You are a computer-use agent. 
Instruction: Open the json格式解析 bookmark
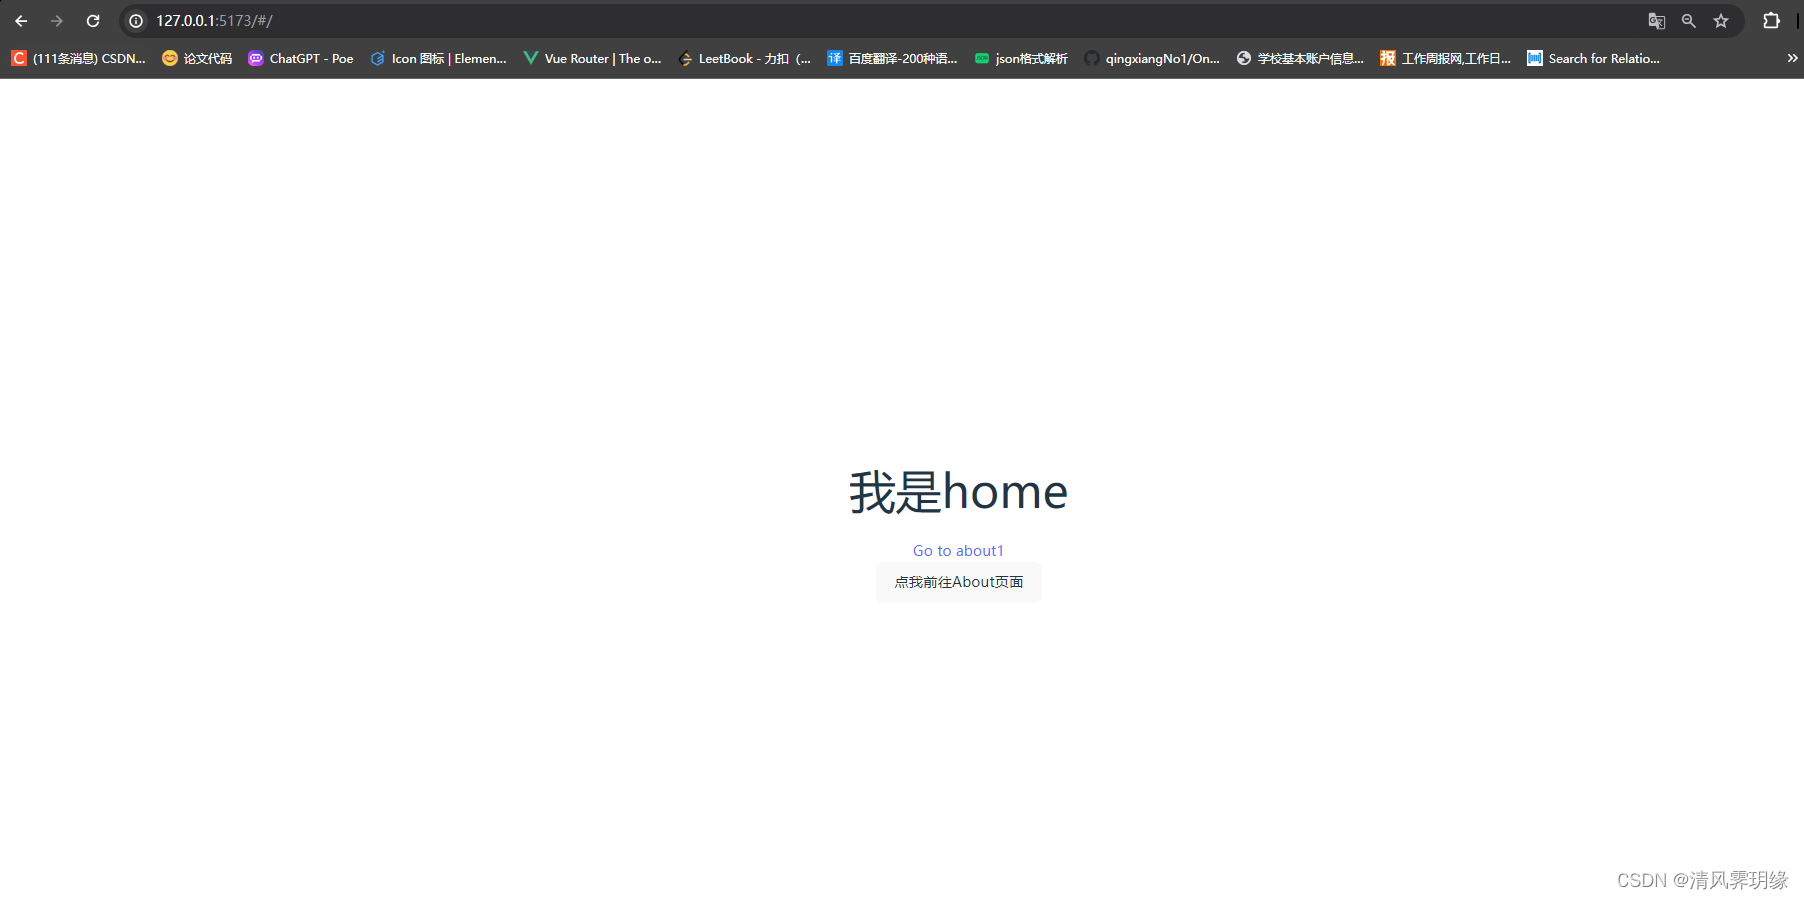pos(1021,59)
